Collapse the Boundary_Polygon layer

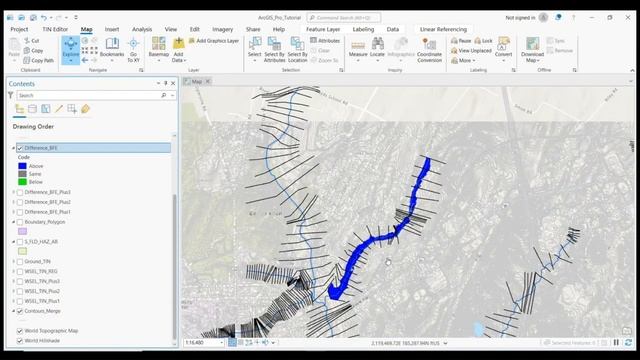(13, 222)
